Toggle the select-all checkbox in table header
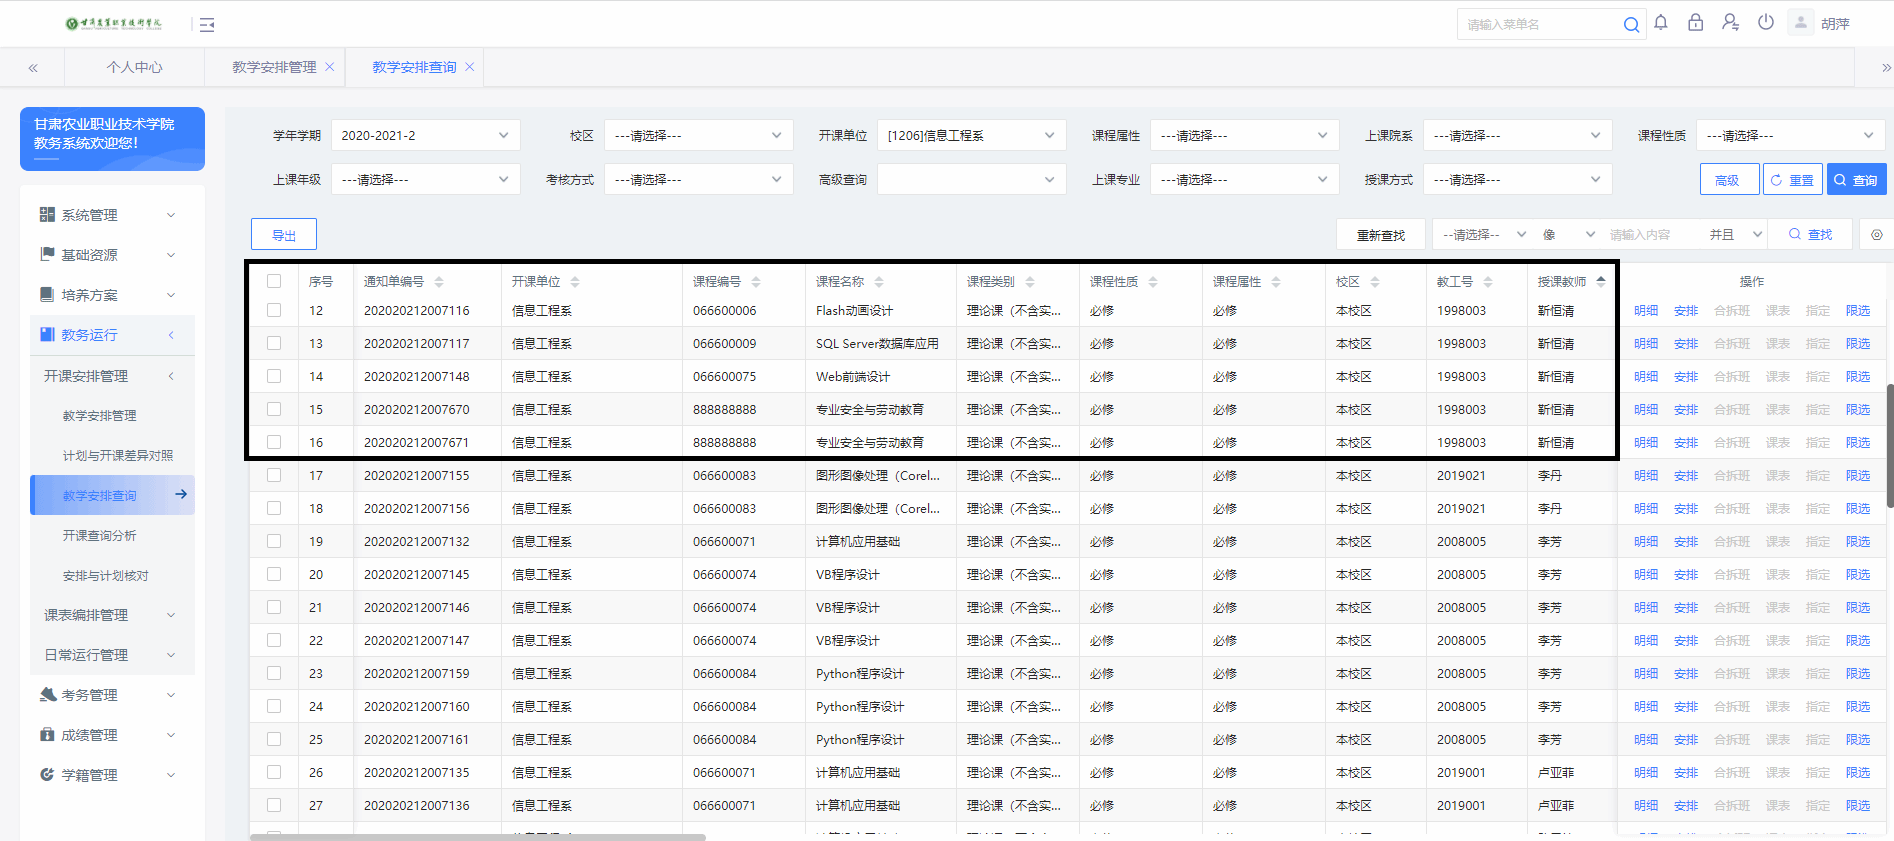 [x=274, y=282]
